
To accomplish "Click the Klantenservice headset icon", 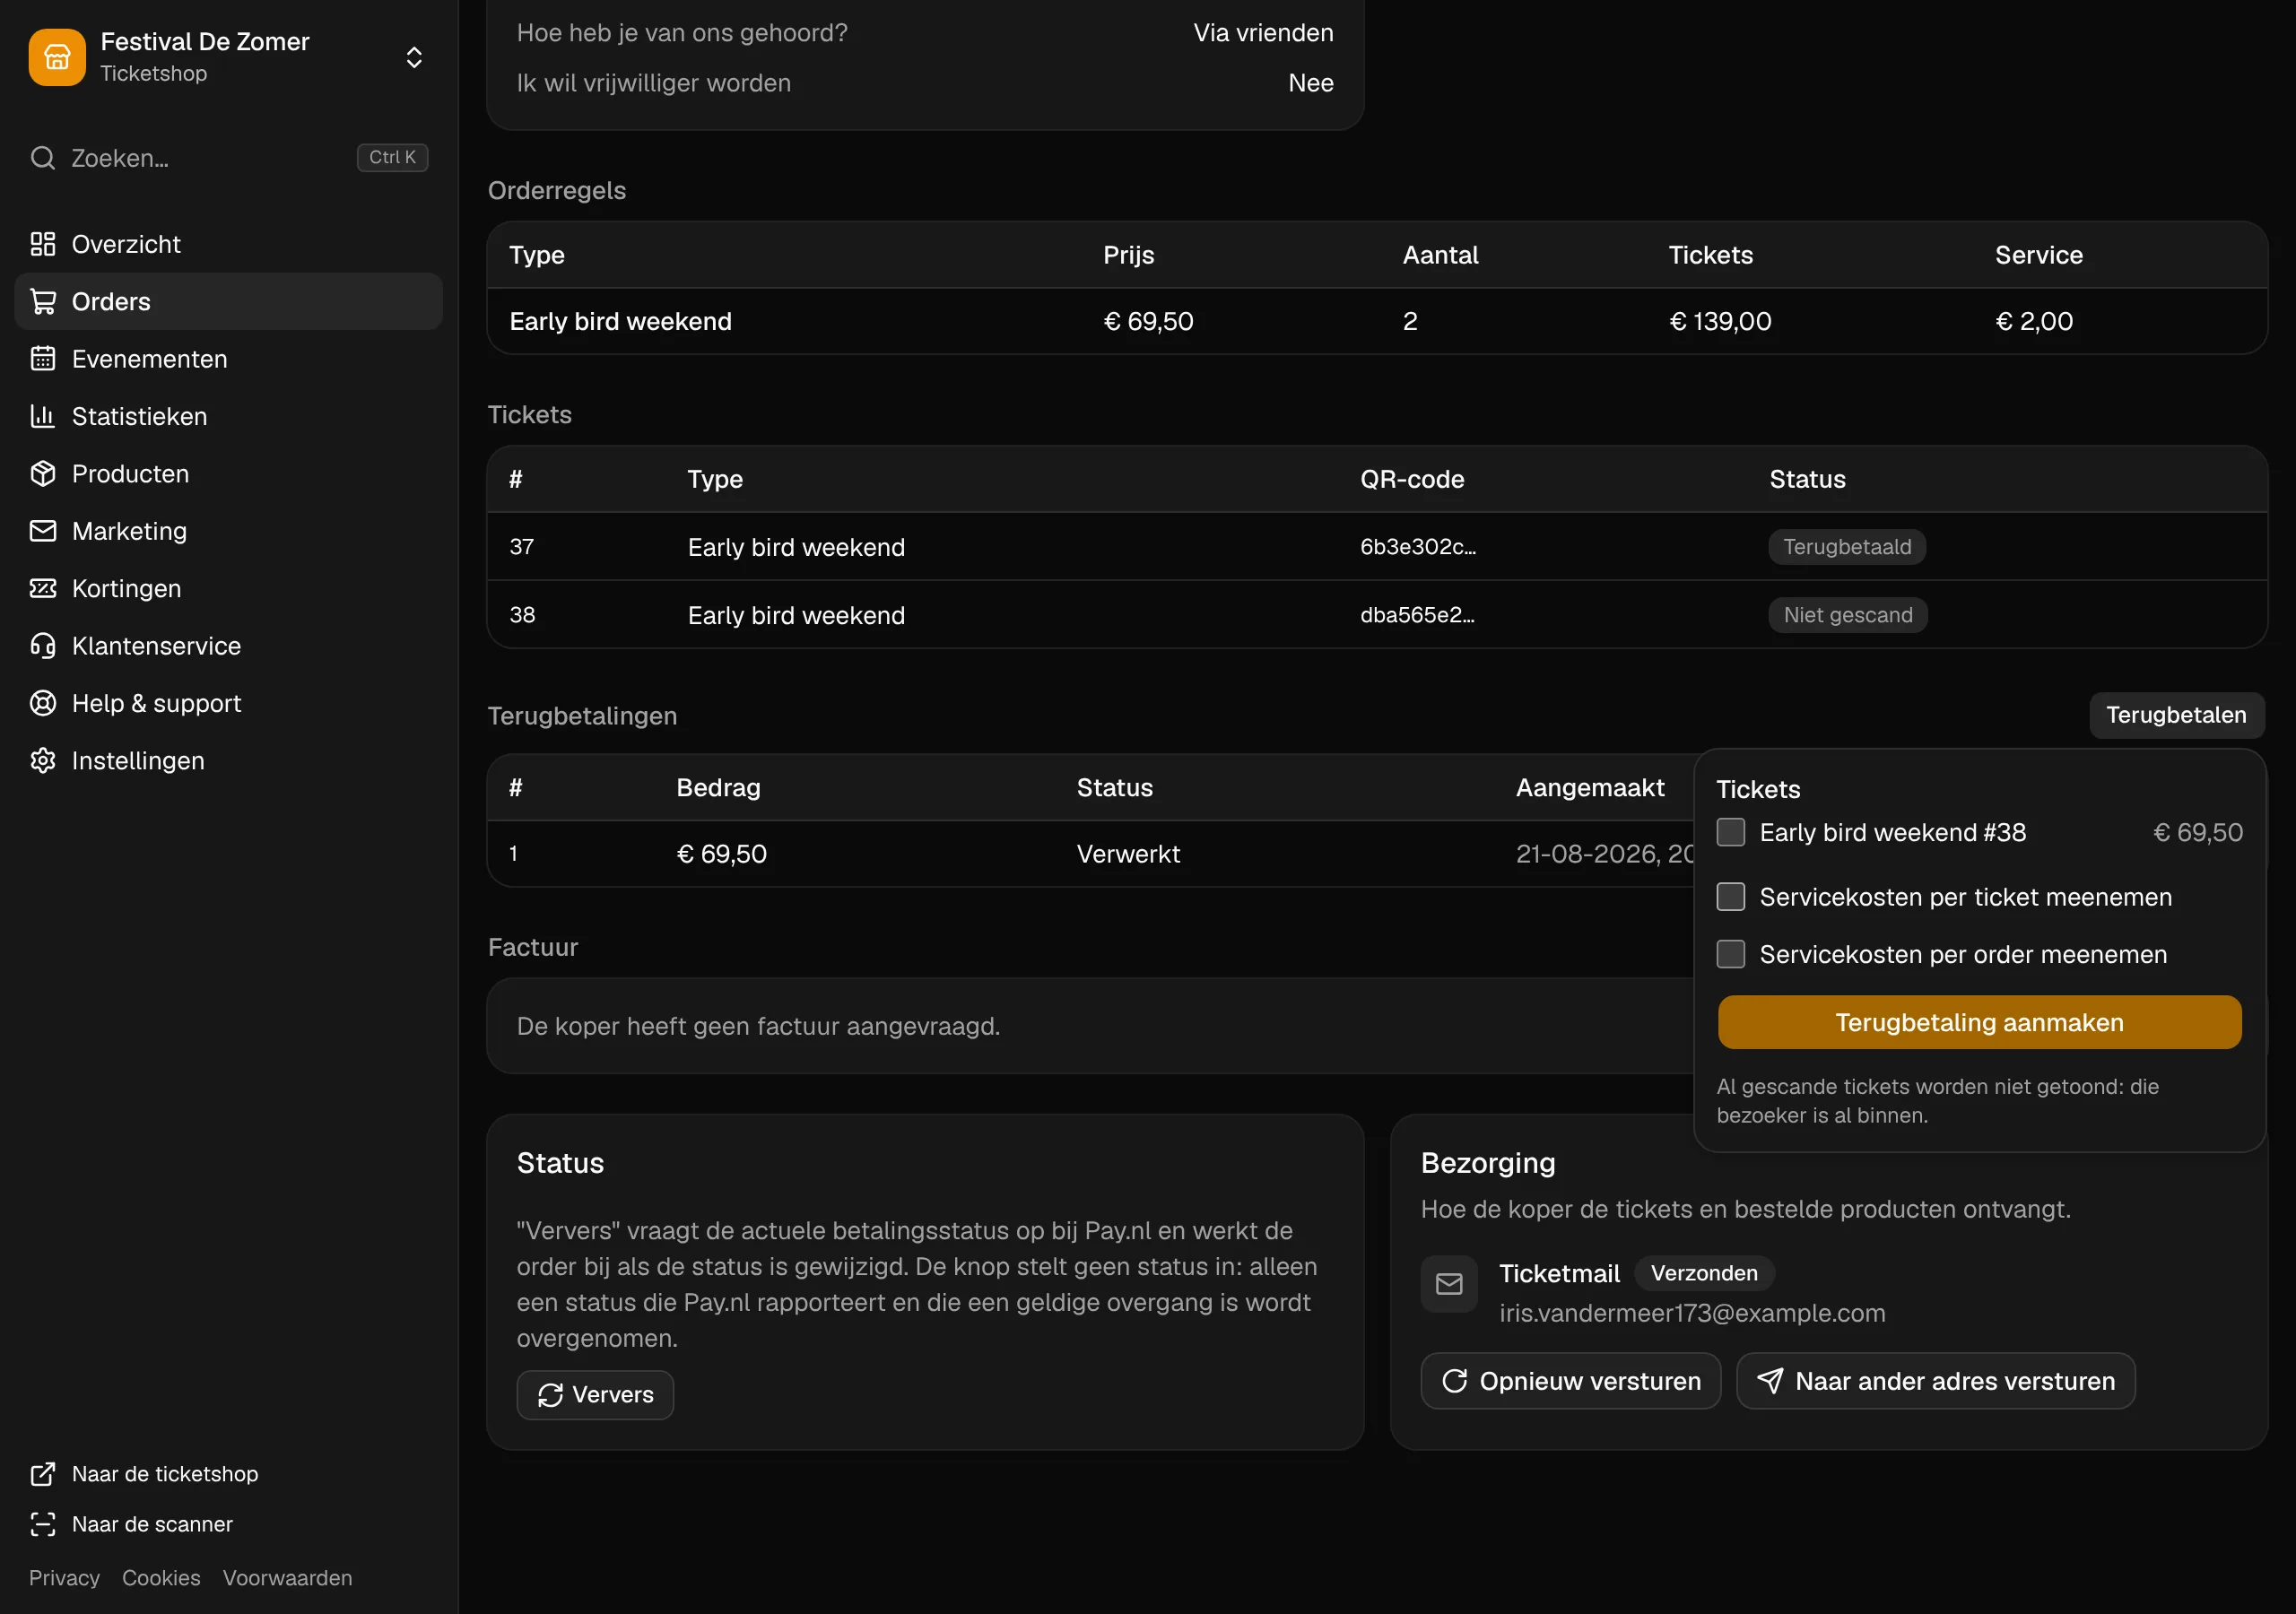I will (x=43, y=646).
